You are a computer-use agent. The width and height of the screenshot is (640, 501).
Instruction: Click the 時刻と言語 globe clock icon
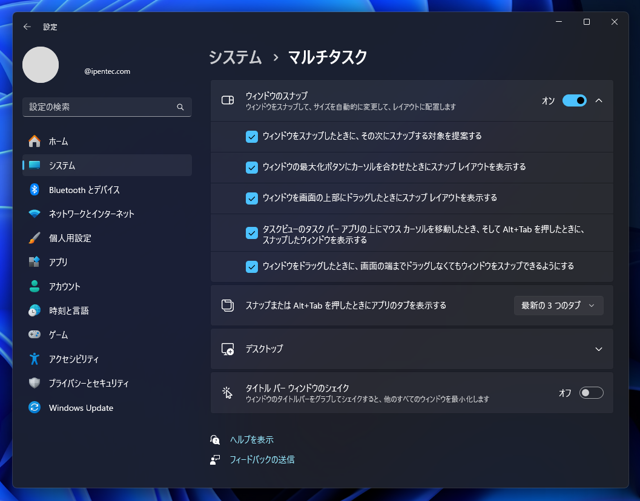click(x=34, y=310)
